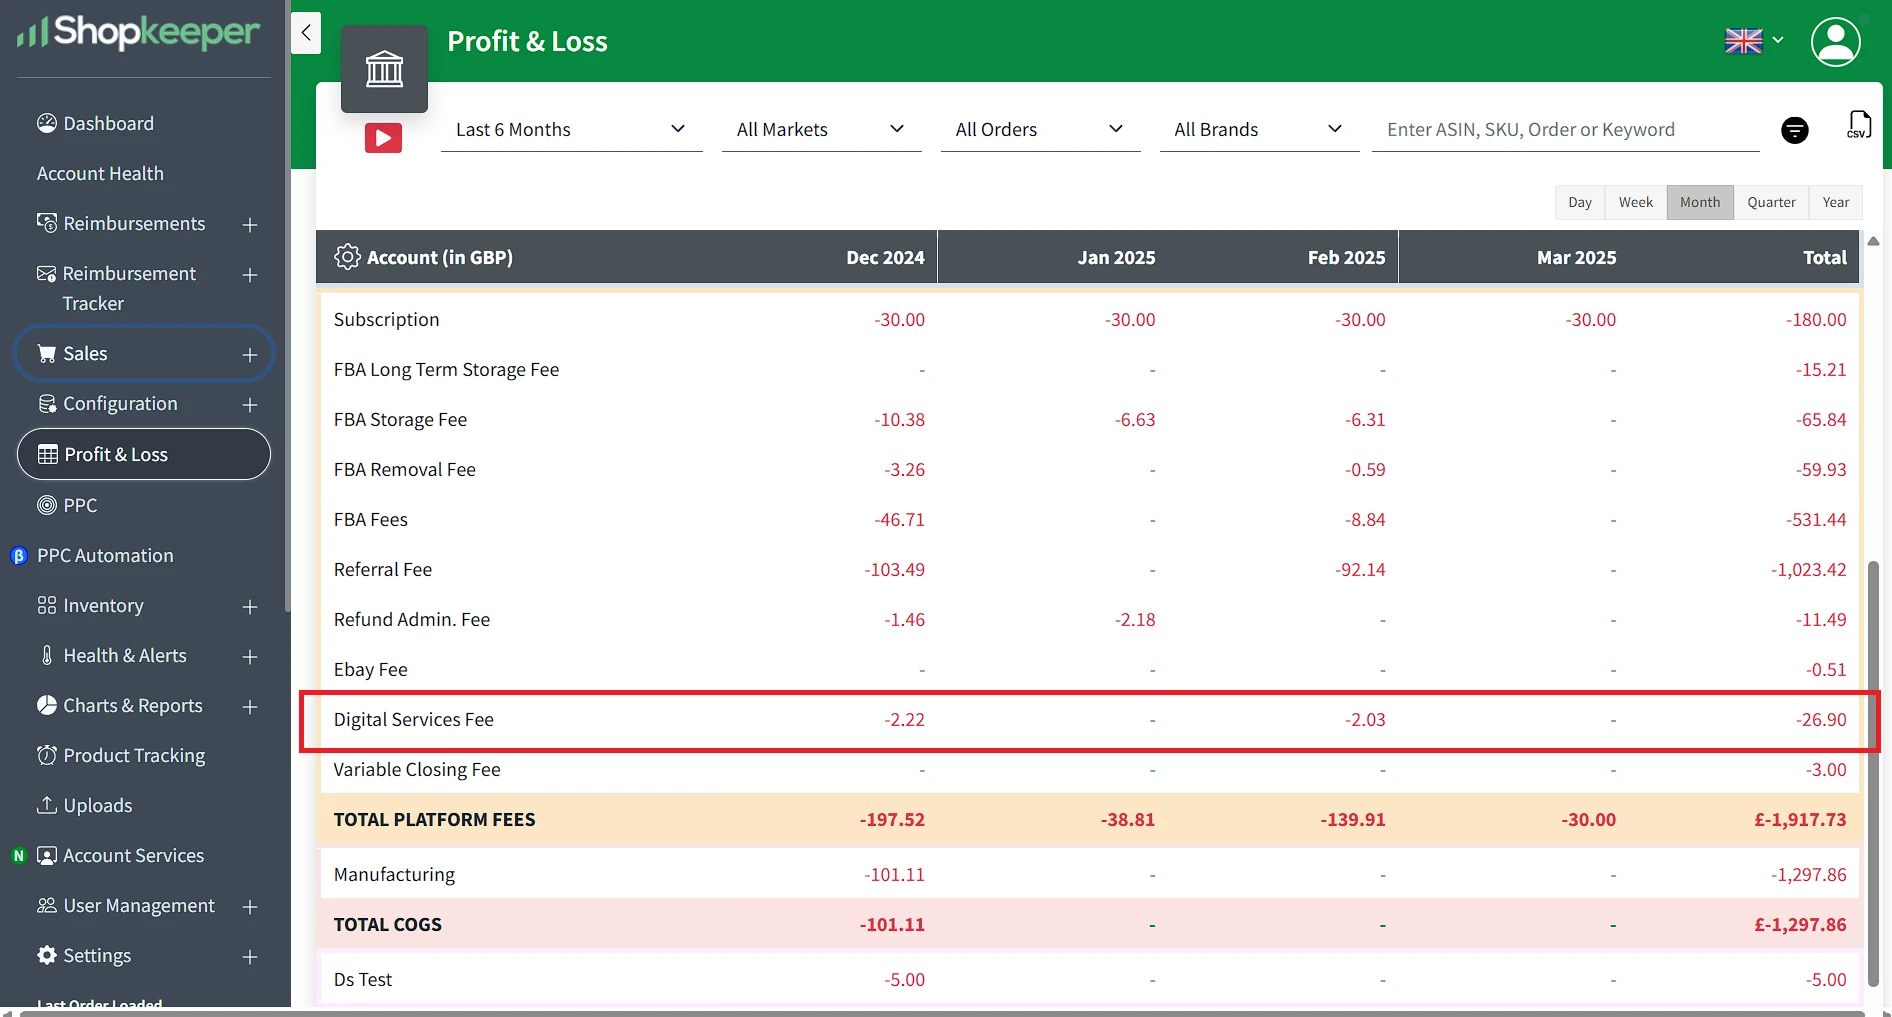The height and width of the screenshot is (1017, 1892).
Task: Click Referral Fee total -1,023.42
Action: [1809, 569]
